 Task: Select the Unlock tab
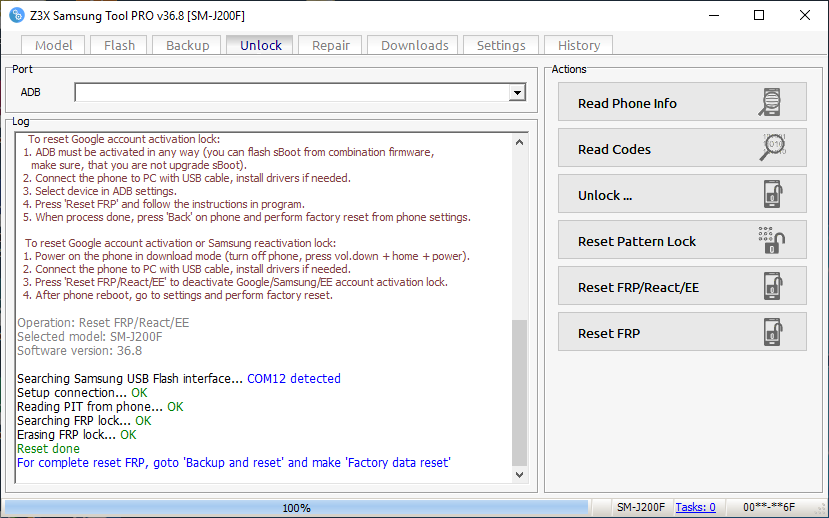261,45
